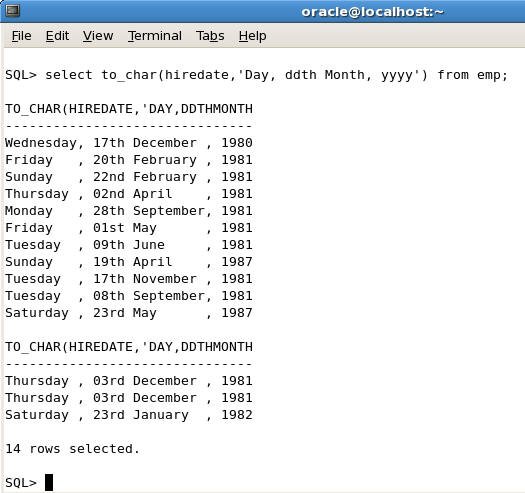Image resolution: width=525 pixels, height=493 pixels.
Task: Click first TO_CHAR(HIREDATE column header
Action: (129, 109)
